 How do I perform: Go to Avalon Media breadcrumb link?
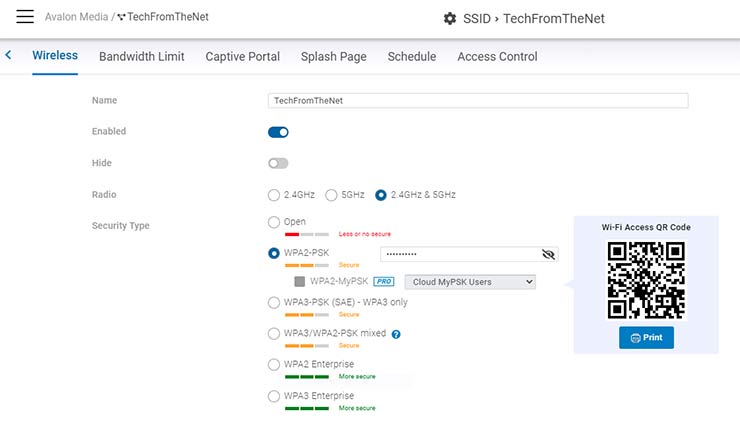pos(76,18)
